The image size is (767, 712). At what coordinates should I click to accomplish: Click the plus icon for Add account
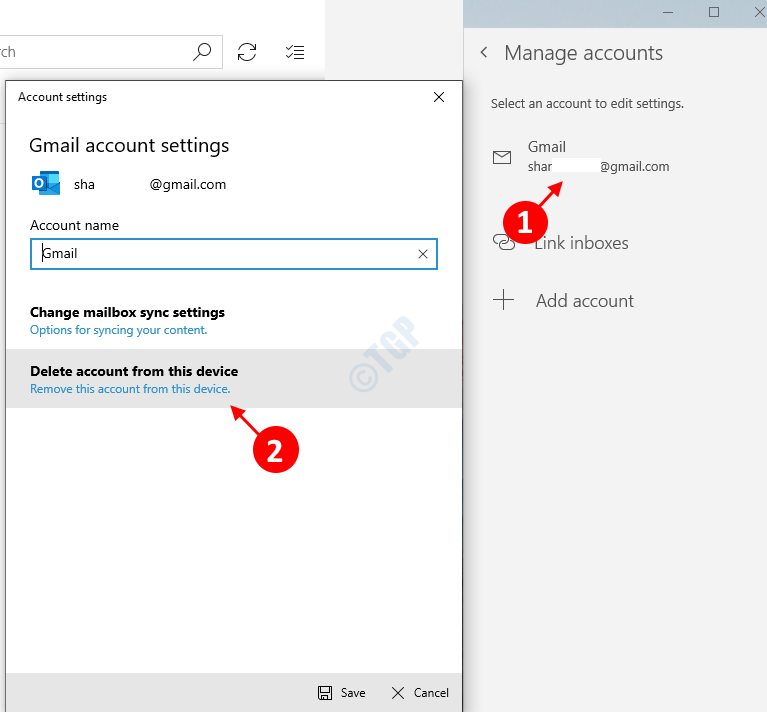pyautogui.click(x=503, y=299)
